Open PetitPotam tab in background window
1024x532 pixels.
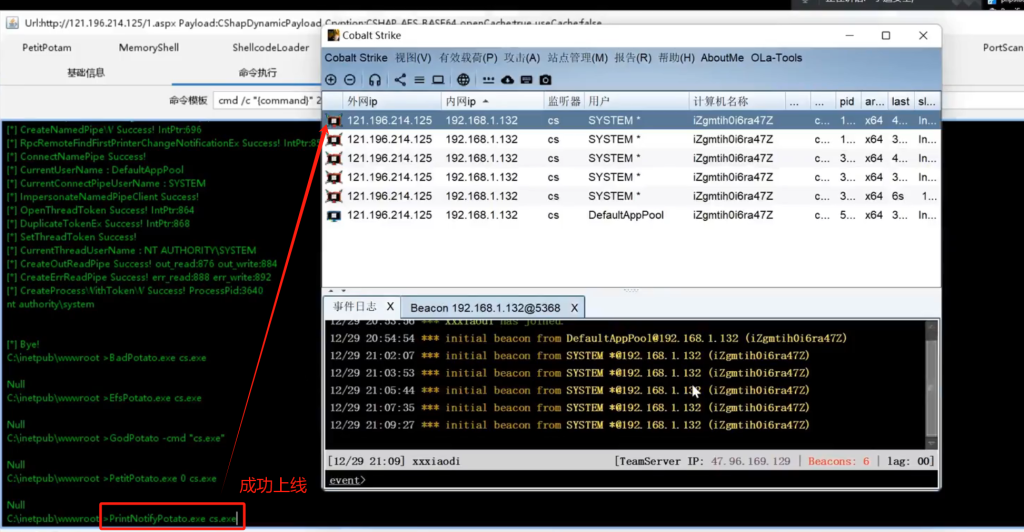47,48
